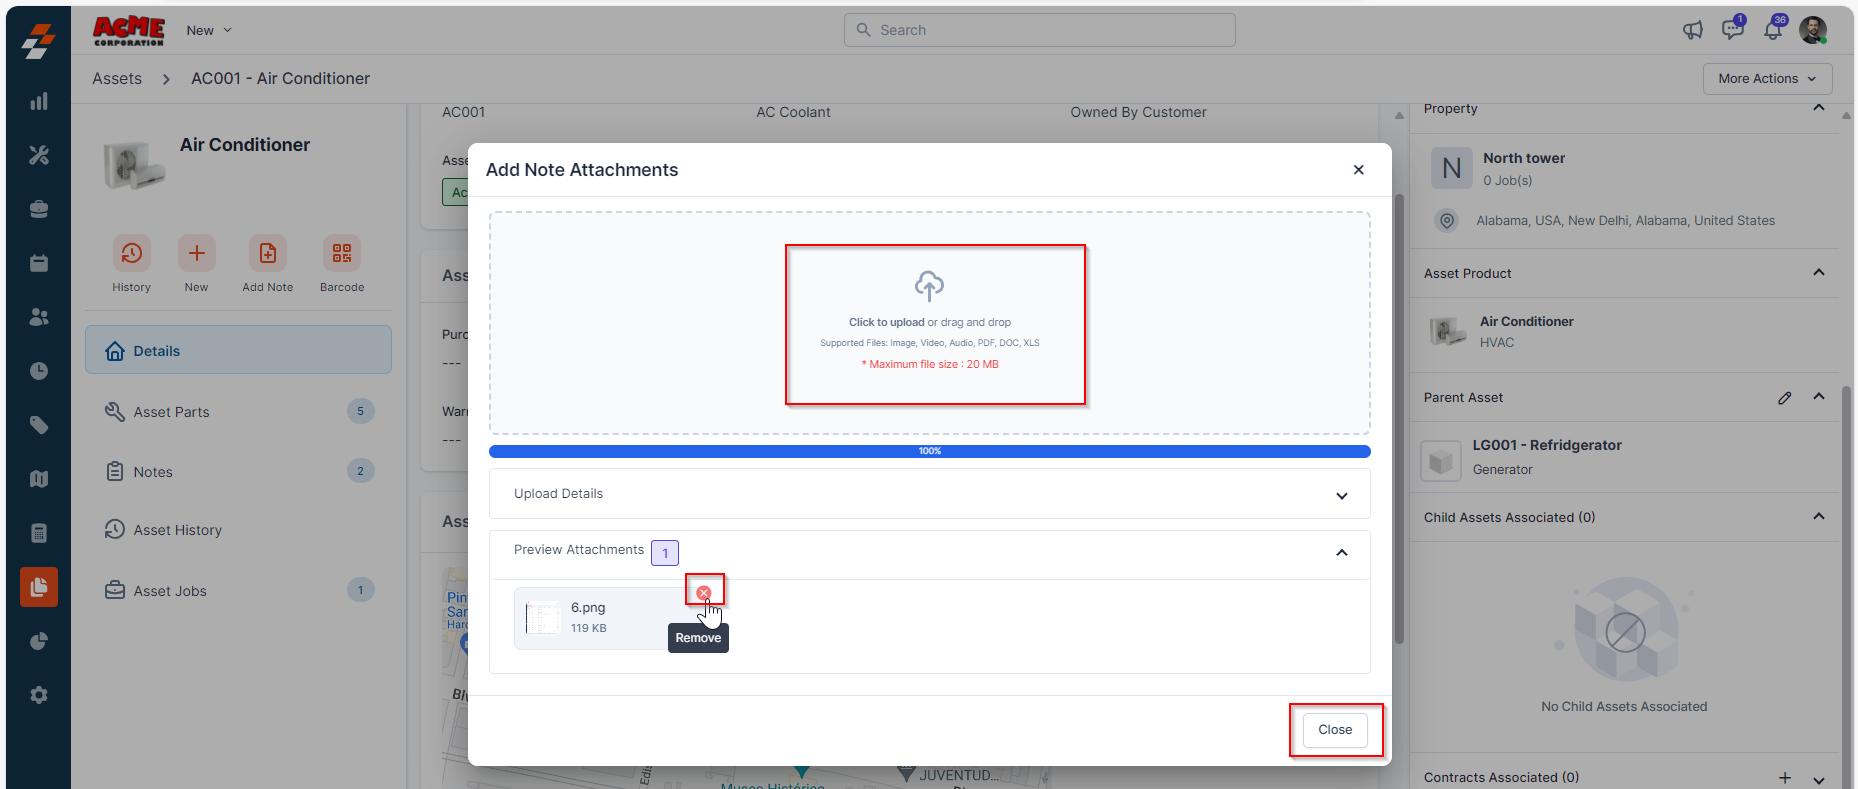Collapse the Property section
Image resolution: width=1858 pixels, height=789 pixels.
(1819, 108)
